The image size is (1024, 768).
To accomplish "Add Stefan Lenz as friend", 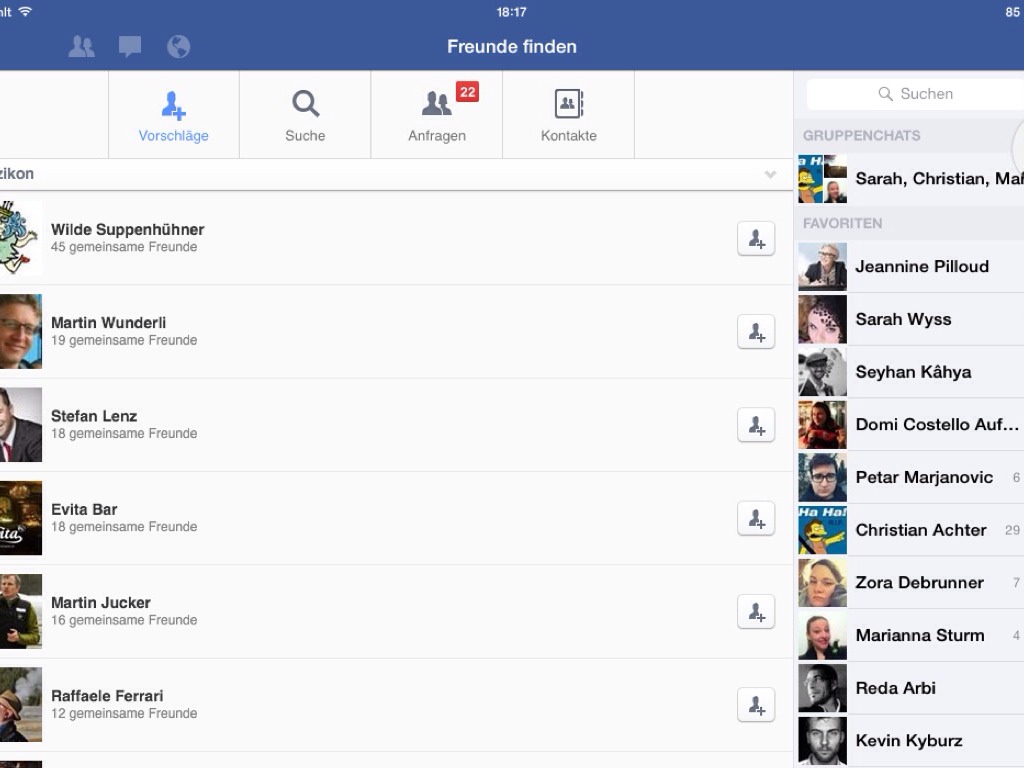I will click(756, 425).
